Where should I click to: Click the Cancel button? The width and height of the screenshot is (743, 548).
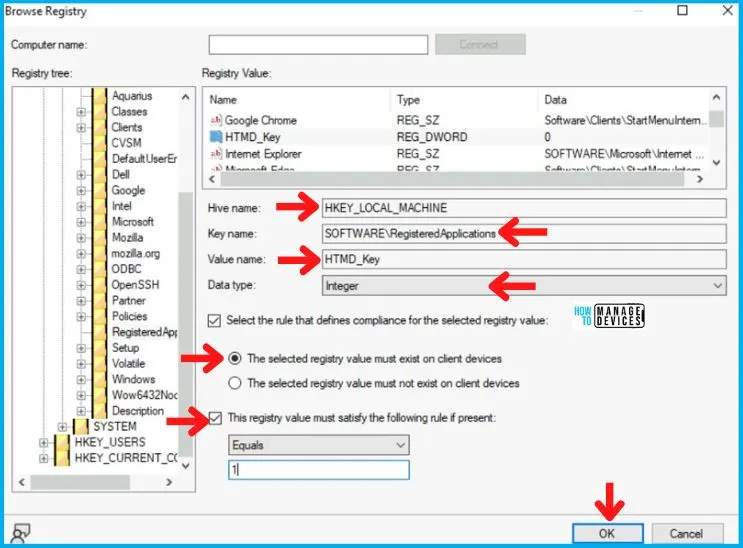coord(686,534)
